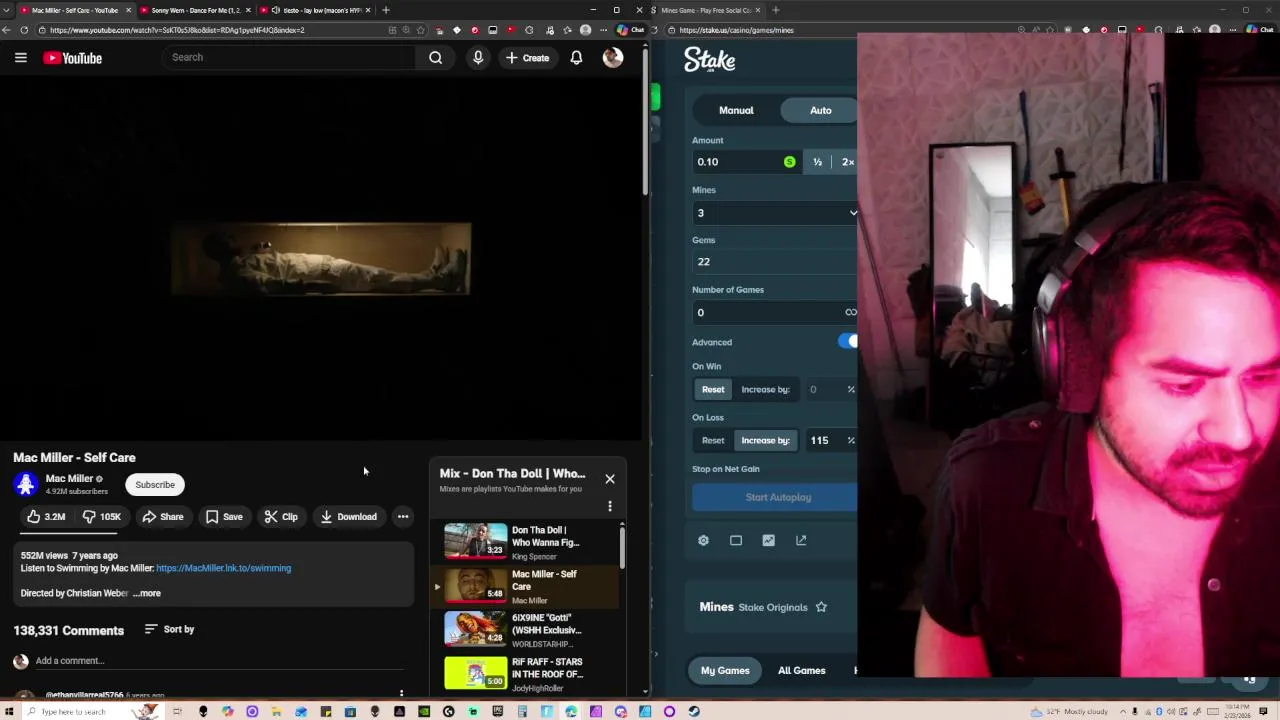Image resolution: width=1280 pixels, height=720 pixels.
Task: Select Manual betting mode
Action: click(x=736, y=110)
